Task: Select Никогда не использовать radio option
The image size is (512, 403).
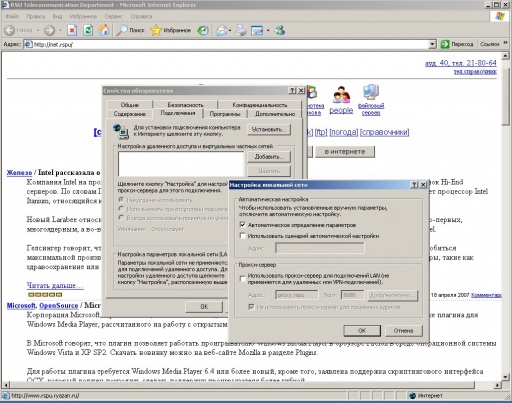Action: tap(121, 200)
